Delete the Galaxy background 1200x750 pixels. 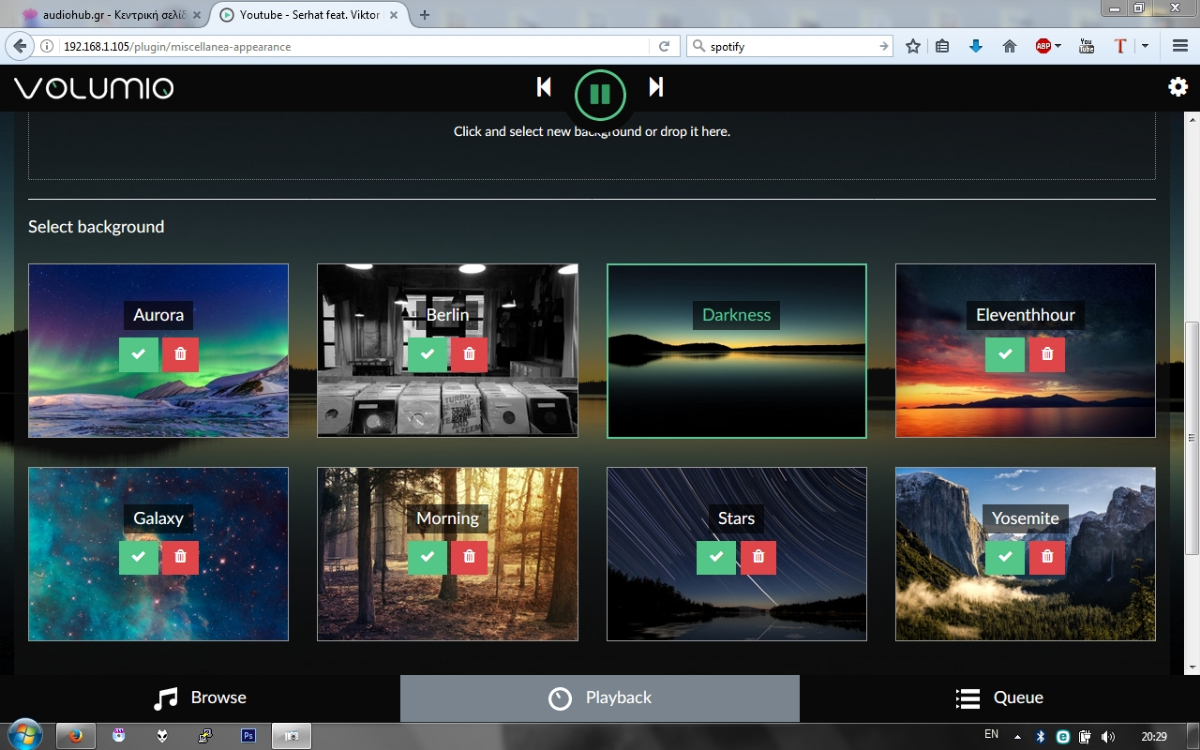tap(180, 557)
